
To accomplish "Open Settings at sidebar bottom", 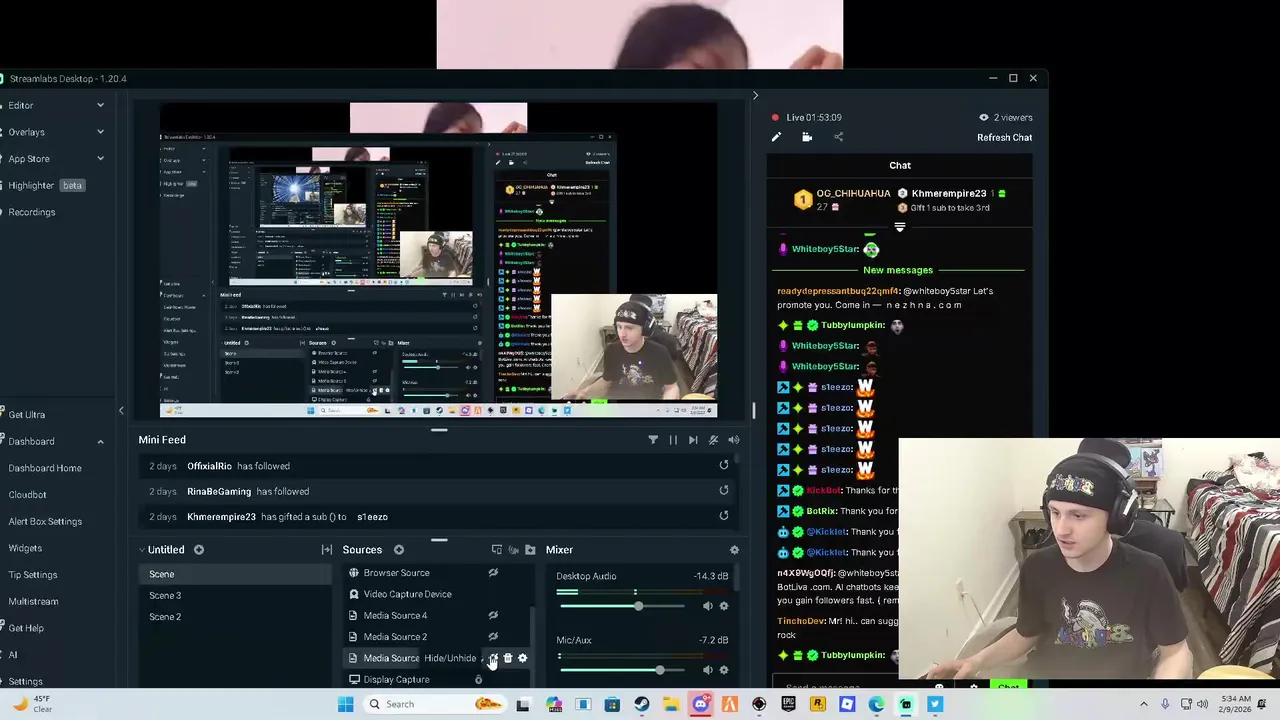I will coord(25,681).
